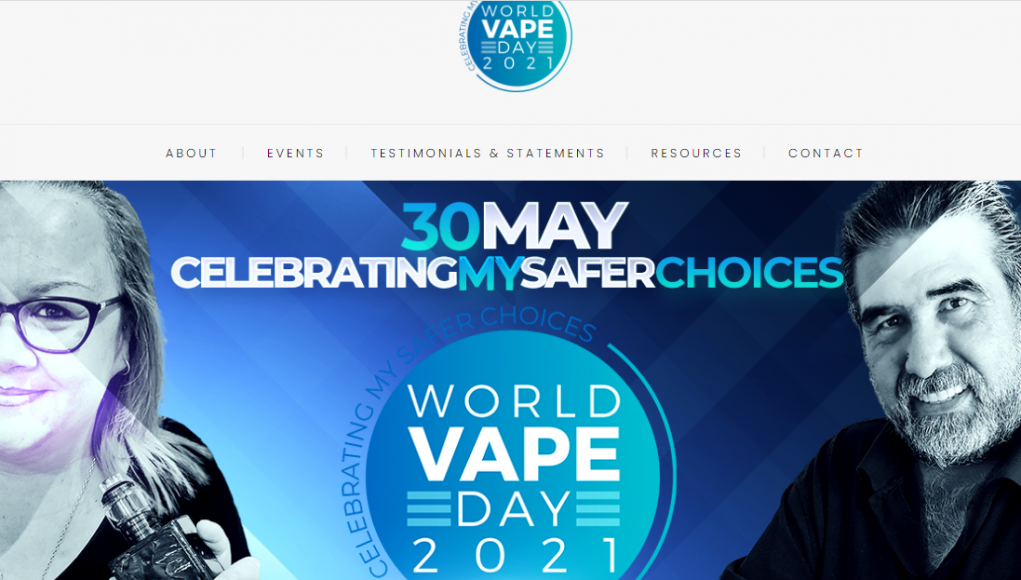This screenshot has width=1021, height=580.
Task: Click the 2021 year in large emblem
Action: click(515, 557)
